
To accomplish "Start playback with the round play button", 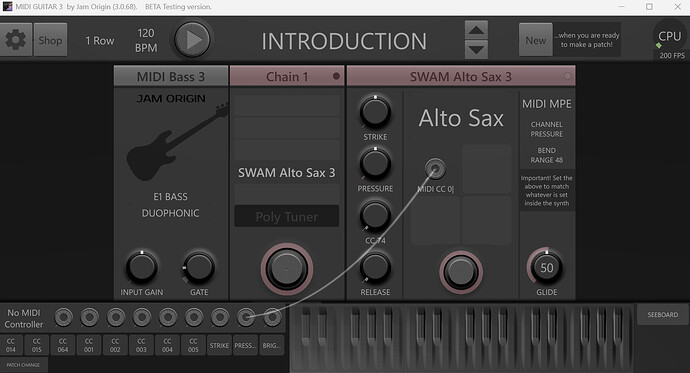I will pos(192,40).
